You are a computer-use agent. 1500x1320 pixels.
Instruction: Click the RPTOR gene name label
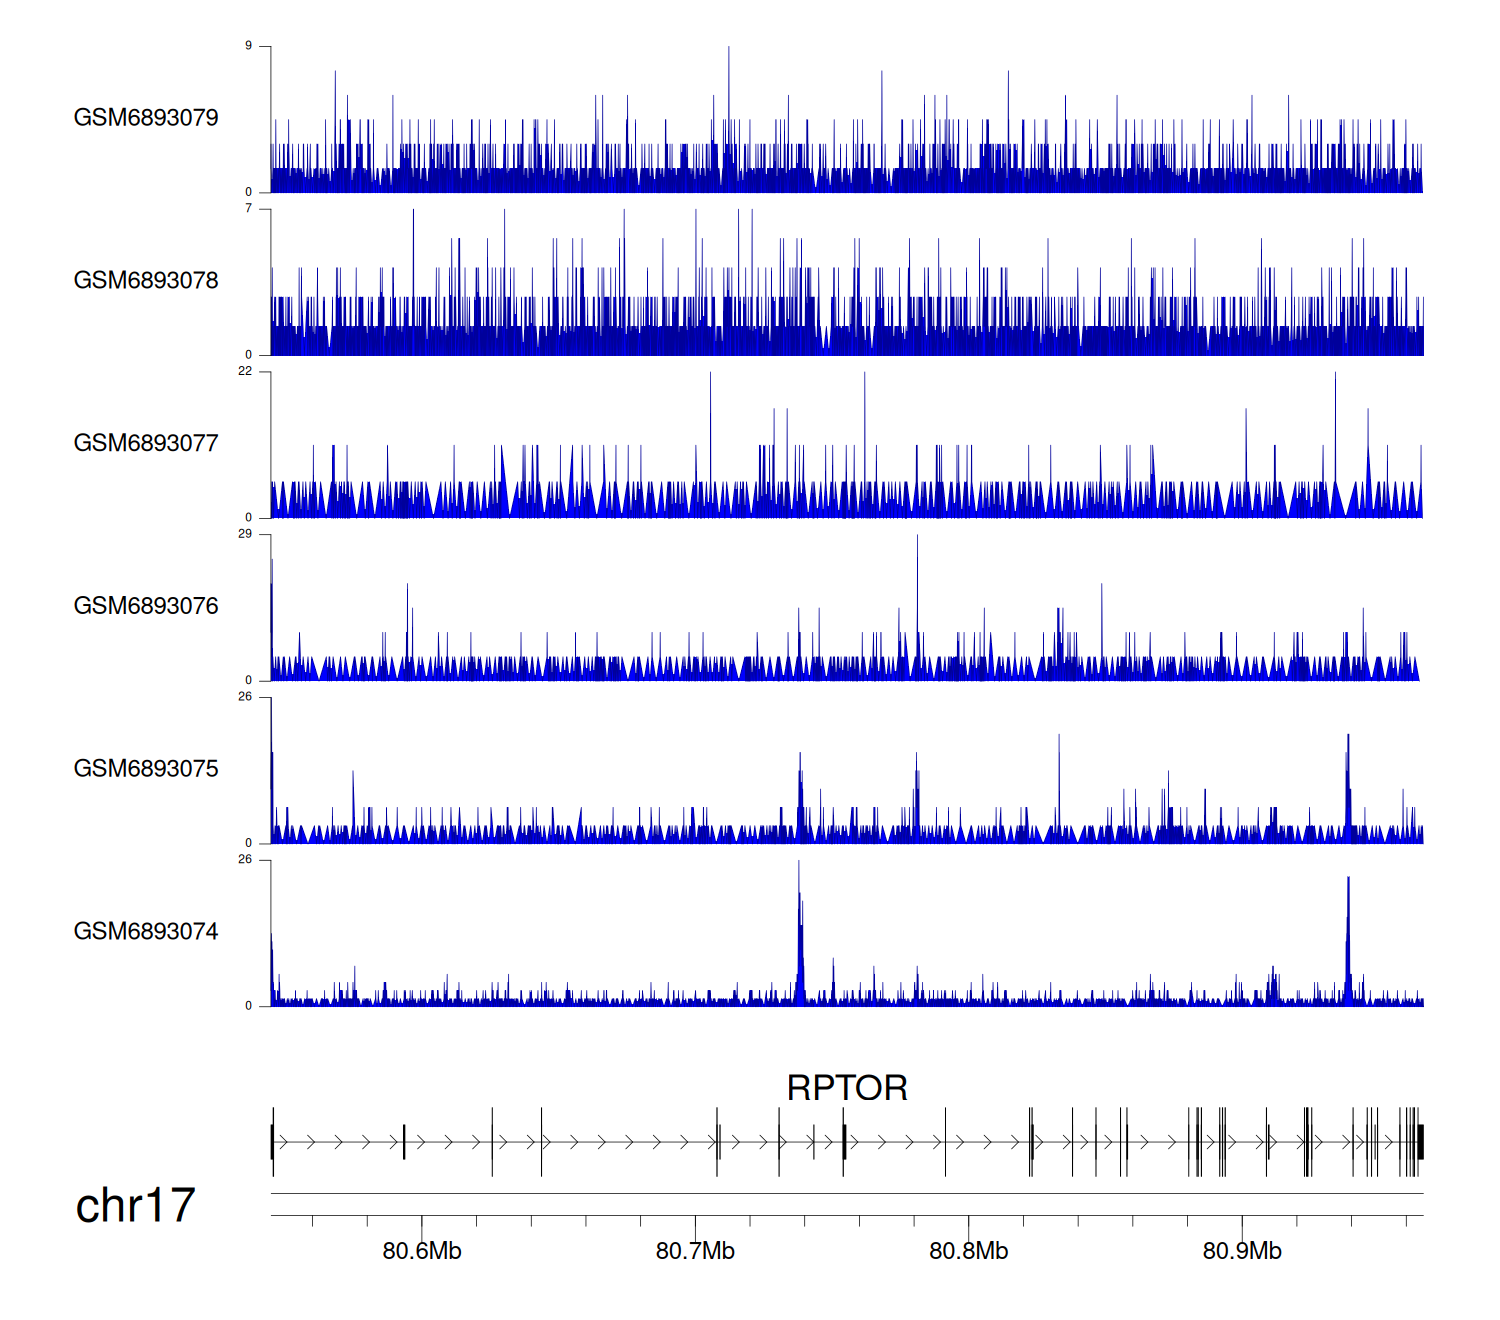[847, 1088]
